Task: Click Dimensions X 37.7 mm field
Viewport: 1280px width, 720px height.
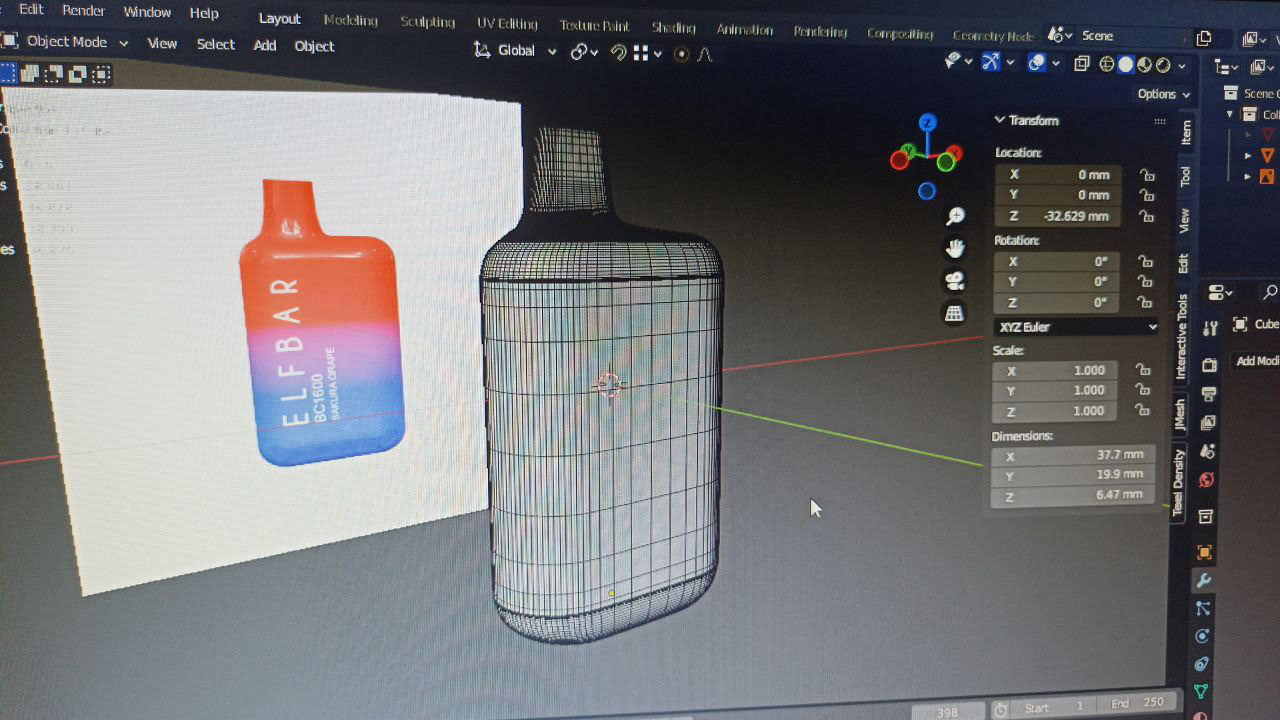Action: point(1073,454)
